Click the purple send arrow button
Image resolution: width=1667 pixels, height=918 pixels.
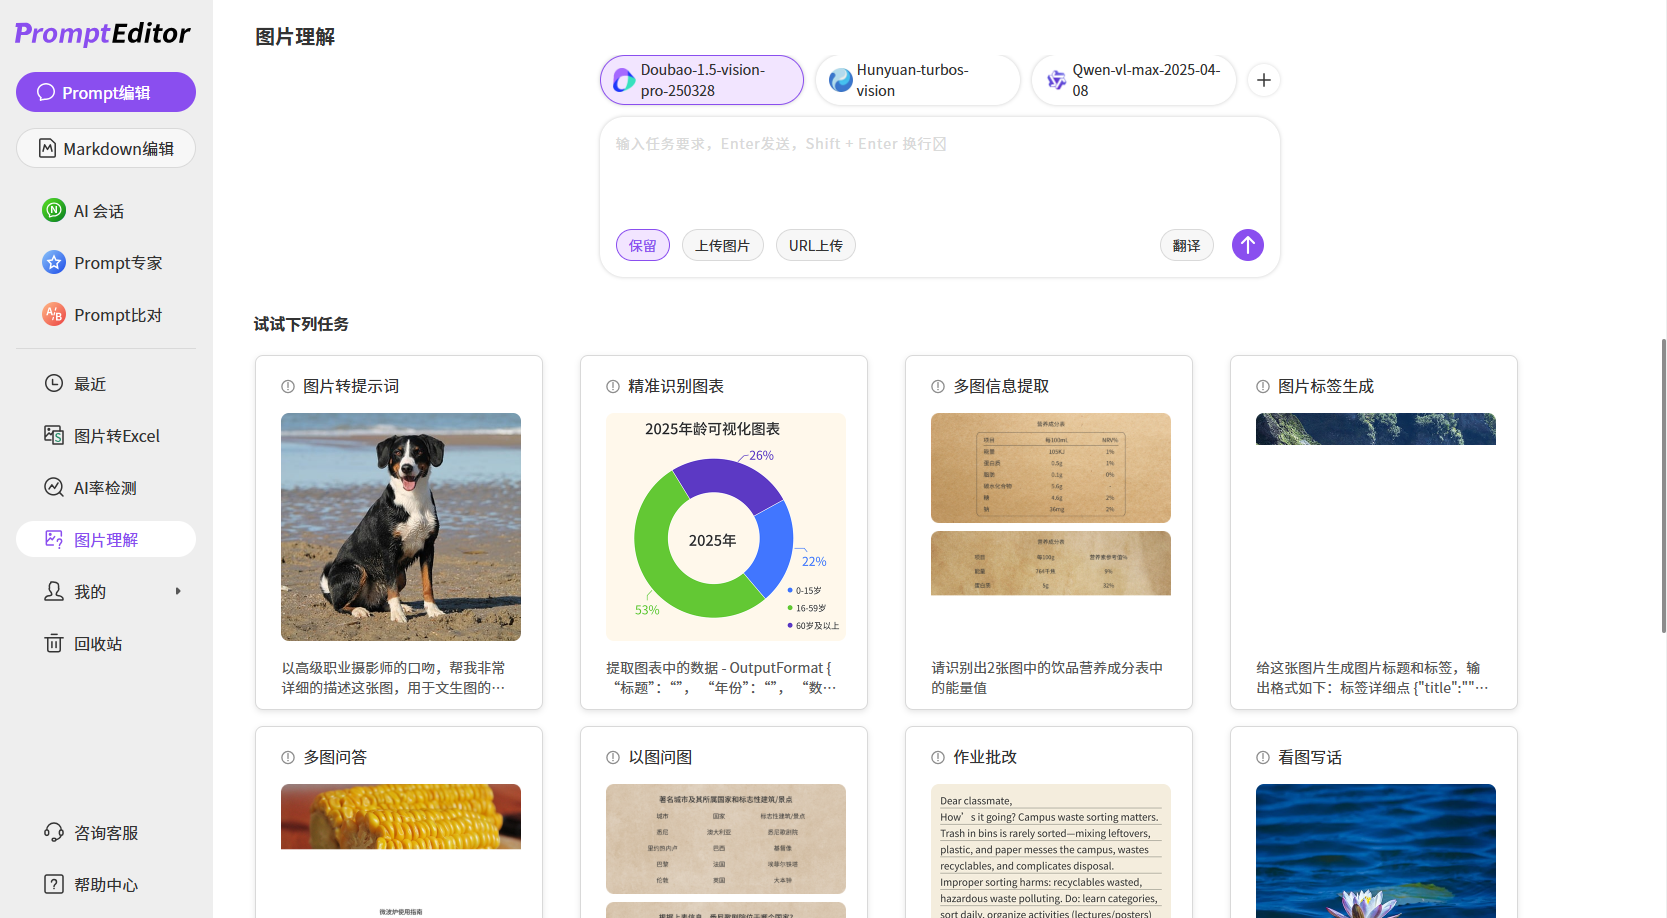pyautogui.click(x=1247, y=244)
